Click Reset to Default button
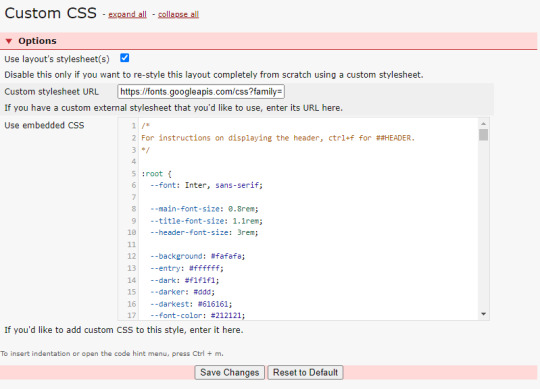The height and width of the screenshot is (389, 540). [305, 372]
